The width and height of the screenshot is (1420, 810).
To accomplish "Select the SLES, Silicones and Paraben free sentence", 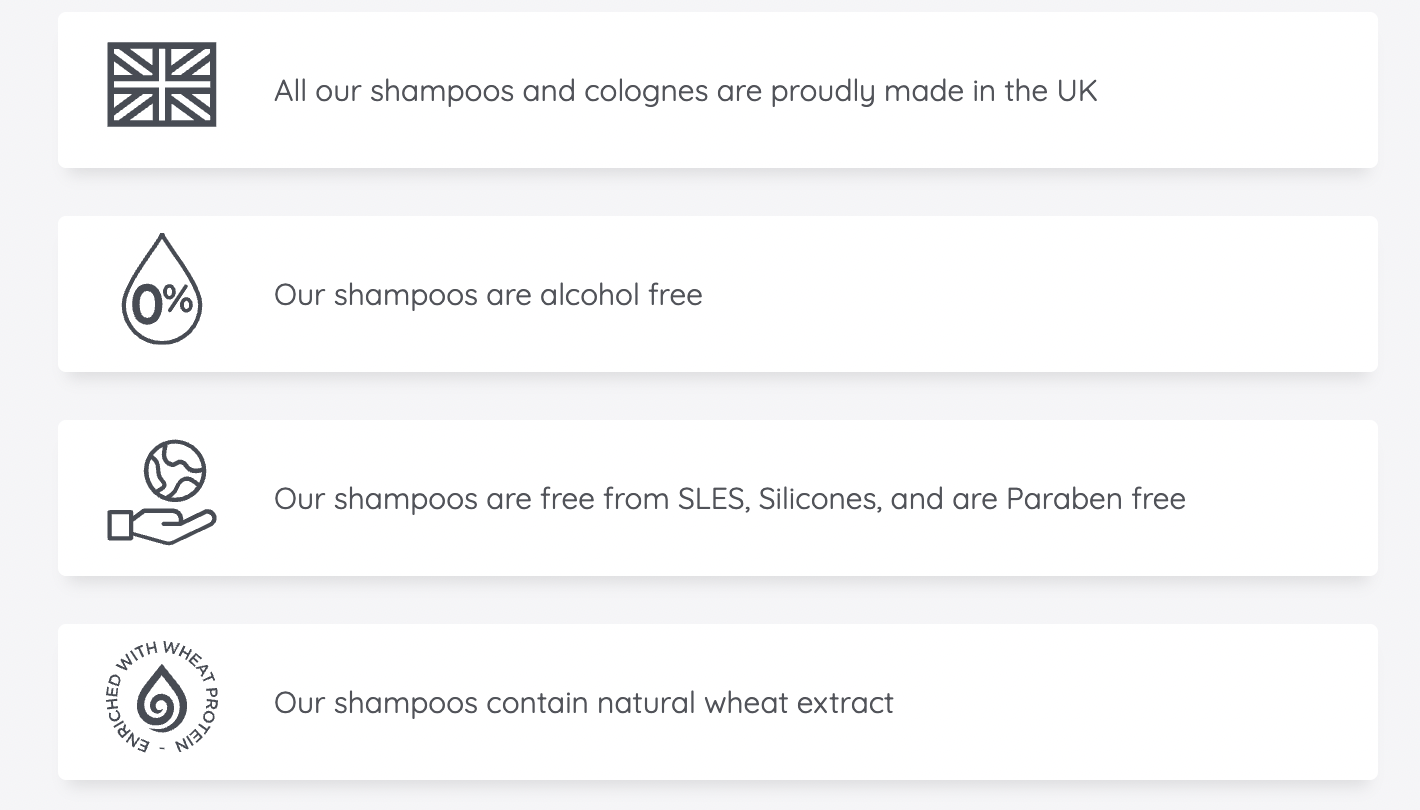I will (730, 499).
